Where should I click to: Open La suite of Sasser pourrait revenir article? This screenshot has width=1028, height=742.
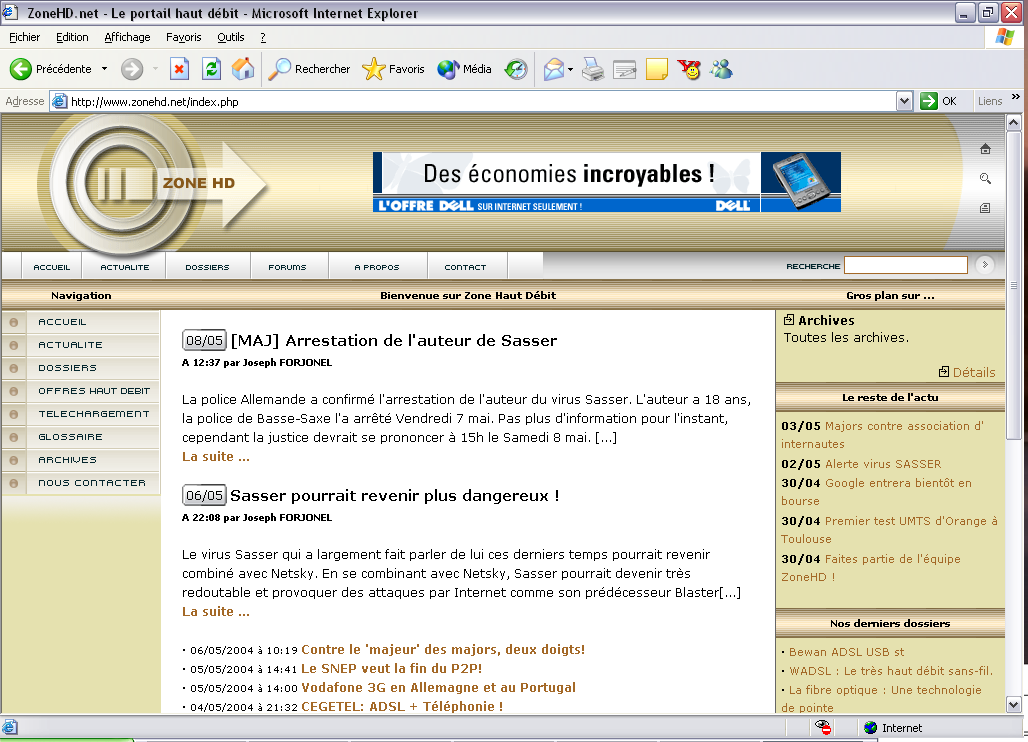click(216, 611)
